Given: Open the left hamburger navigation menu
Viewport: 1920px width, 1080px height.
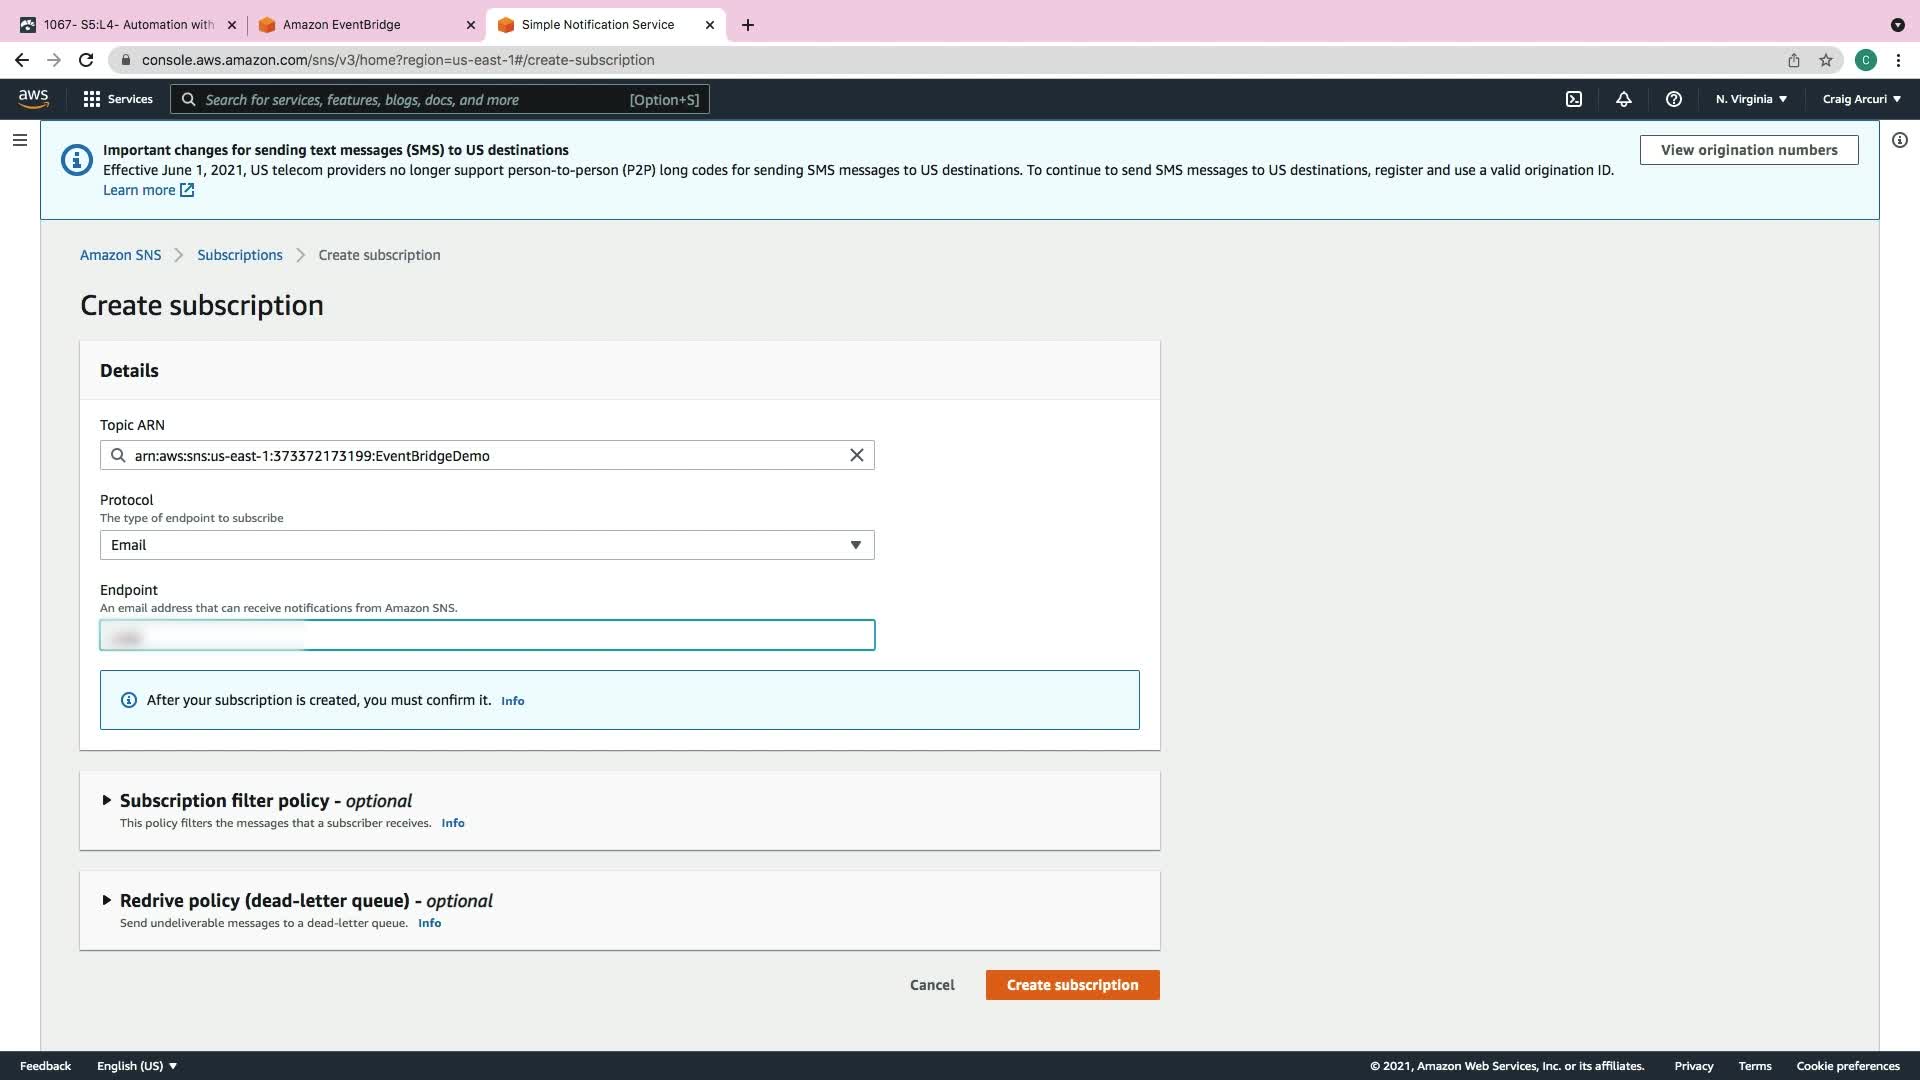Looking at the screenshot, I should 19,140.
